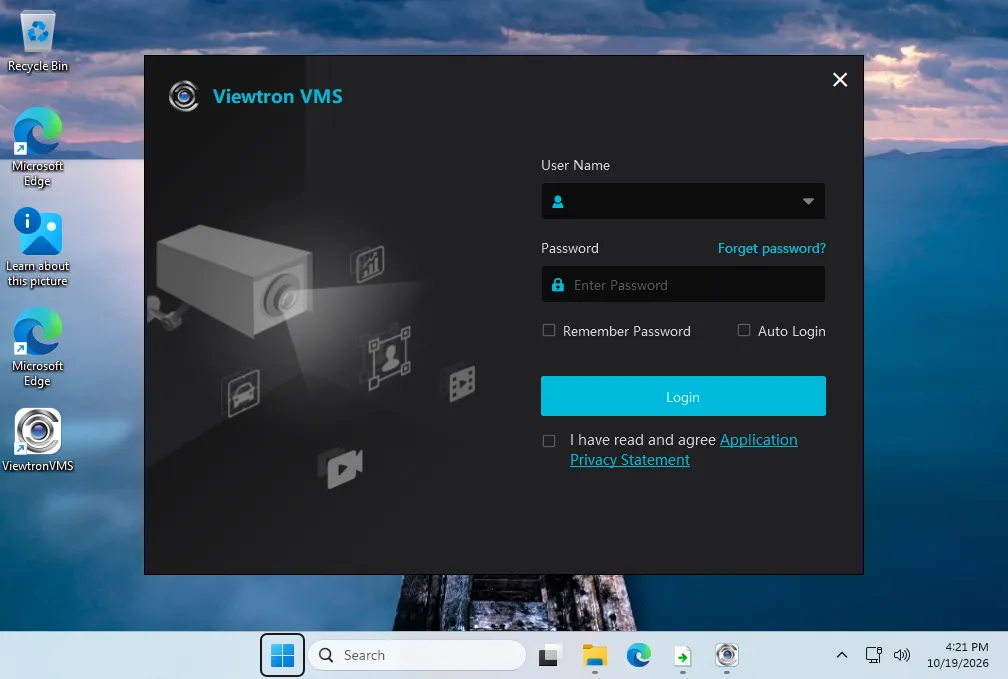The image size is (1008, 679).
Task: Click the green arrow document taskbar icon
Action: [682, 655]
